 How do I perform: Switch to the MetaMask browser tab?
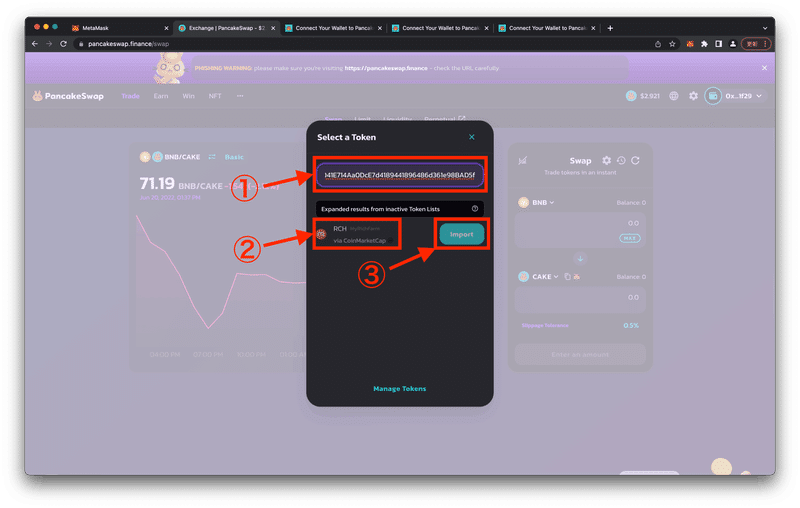click(118, 28)
